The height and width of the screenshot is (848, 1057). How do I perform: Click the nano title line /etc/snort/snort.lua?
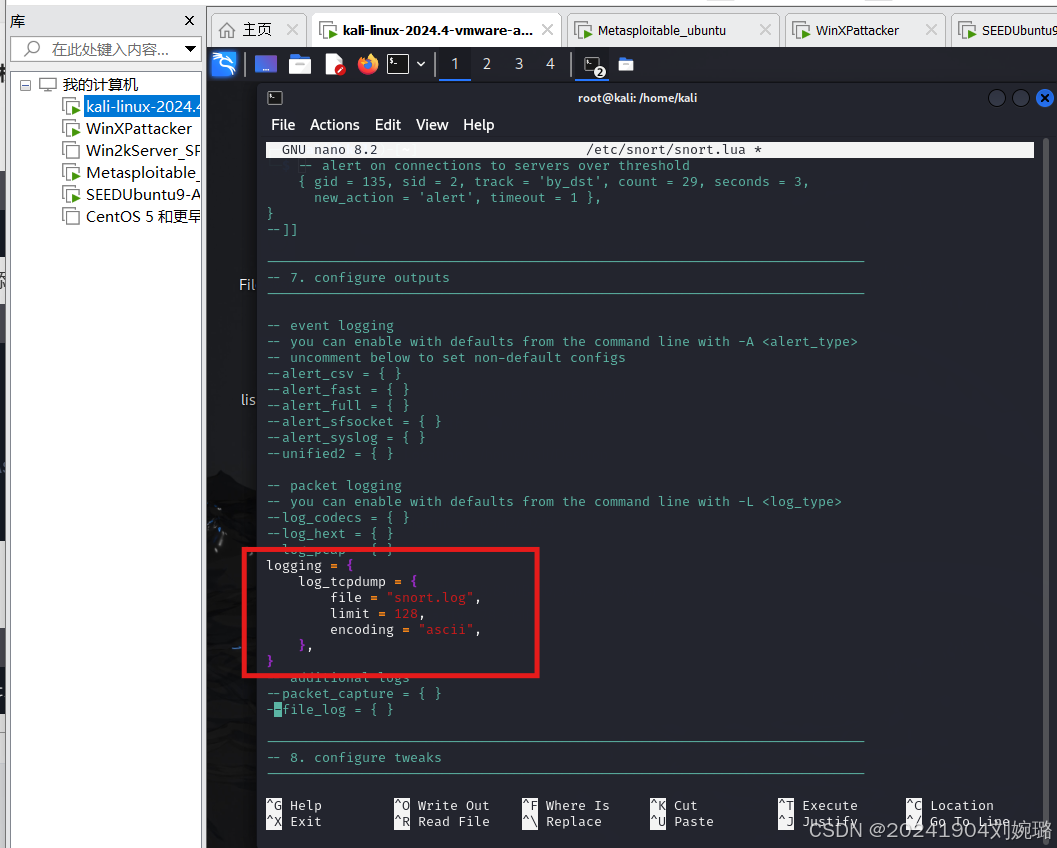tap(673, 150)
